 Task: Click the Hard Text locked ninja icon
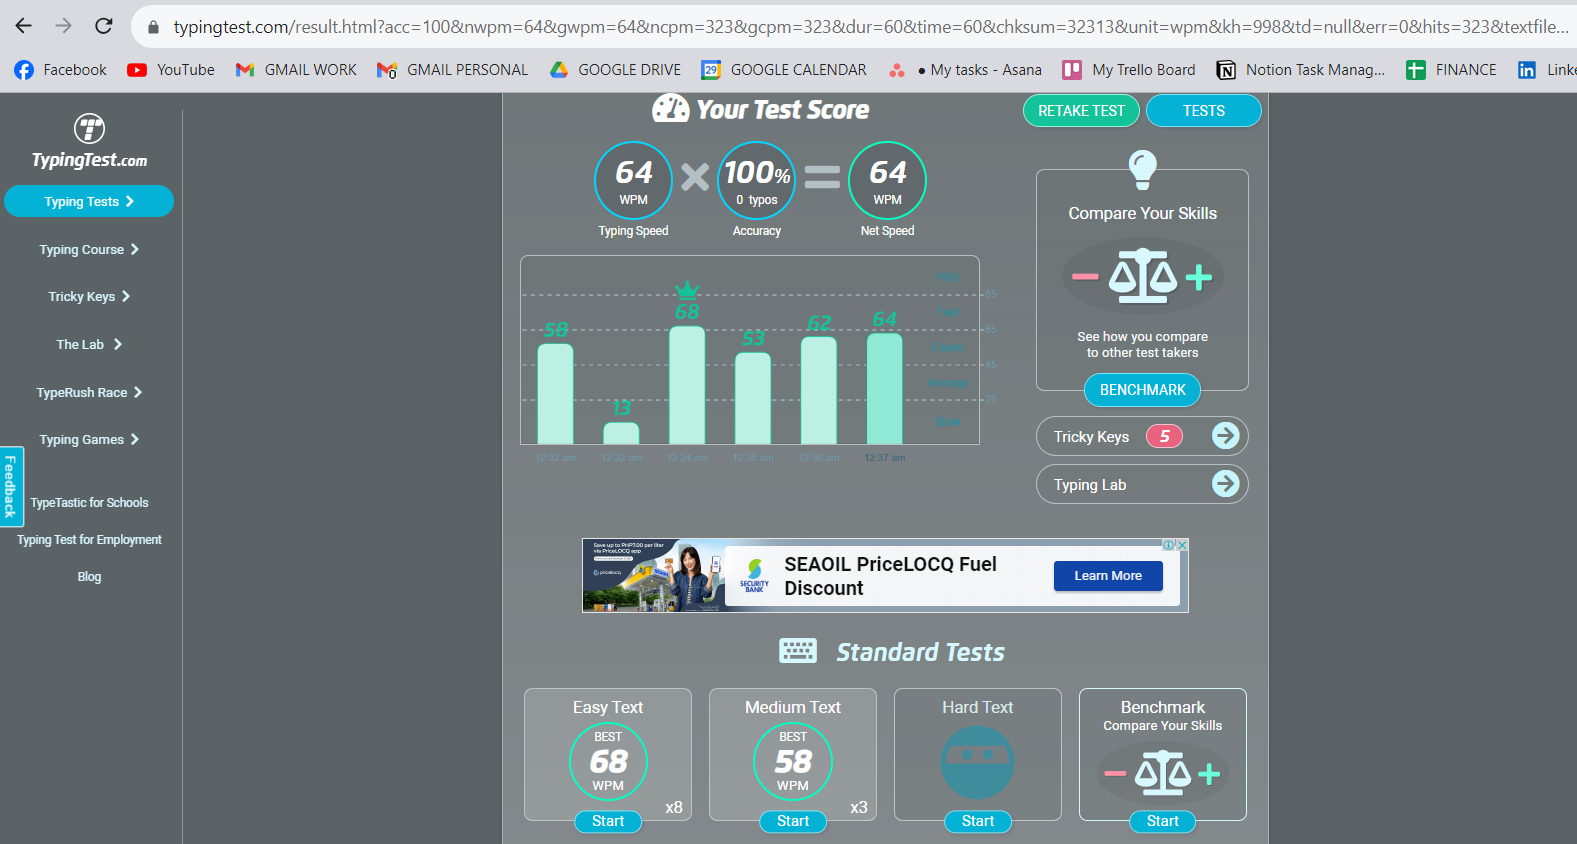977,762
